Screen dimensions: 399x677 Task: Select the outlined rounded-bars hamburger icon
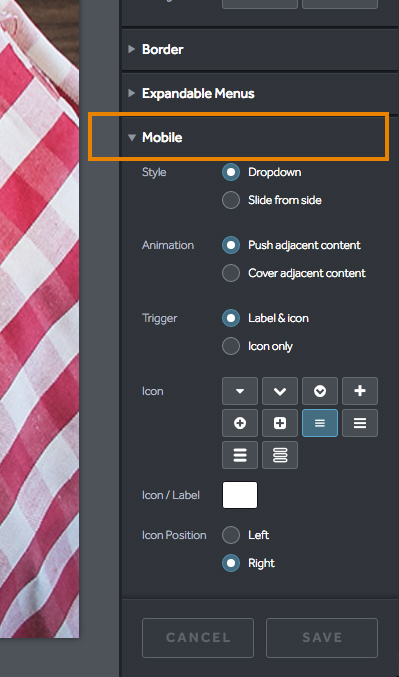(280, 455)
